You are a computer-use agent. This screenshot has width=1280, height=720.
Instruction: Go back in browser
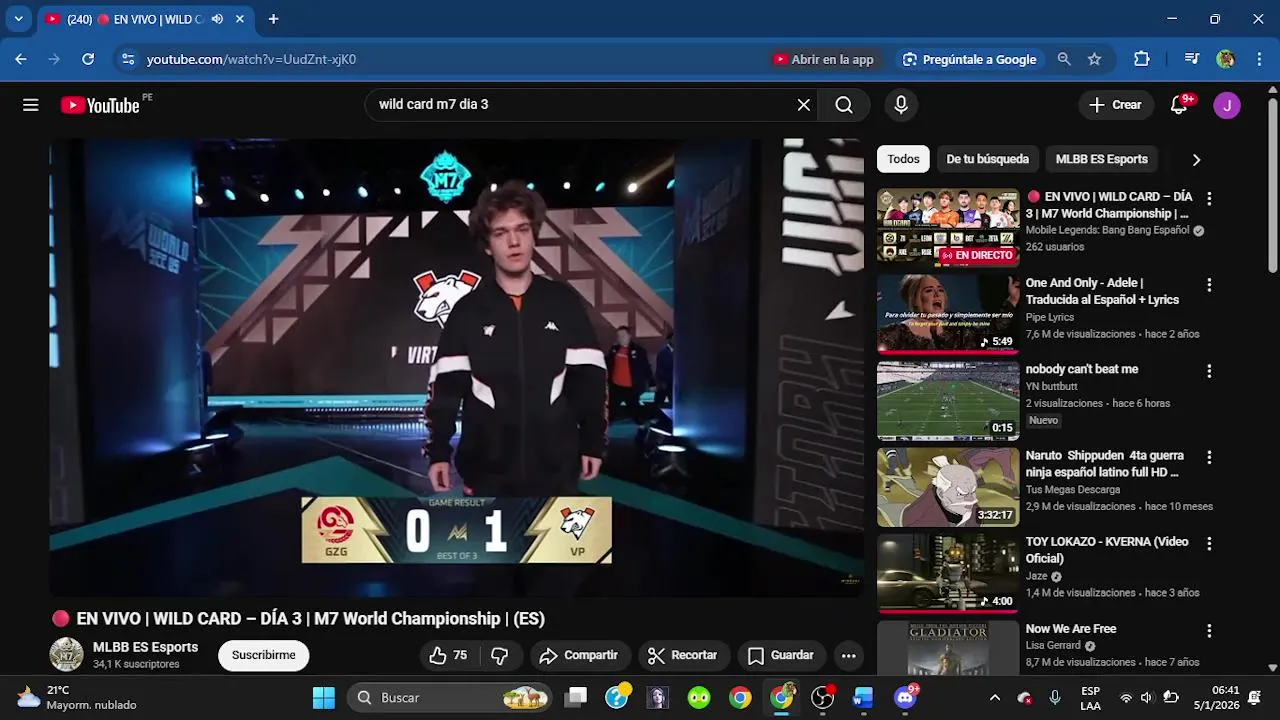pos(21,59)
